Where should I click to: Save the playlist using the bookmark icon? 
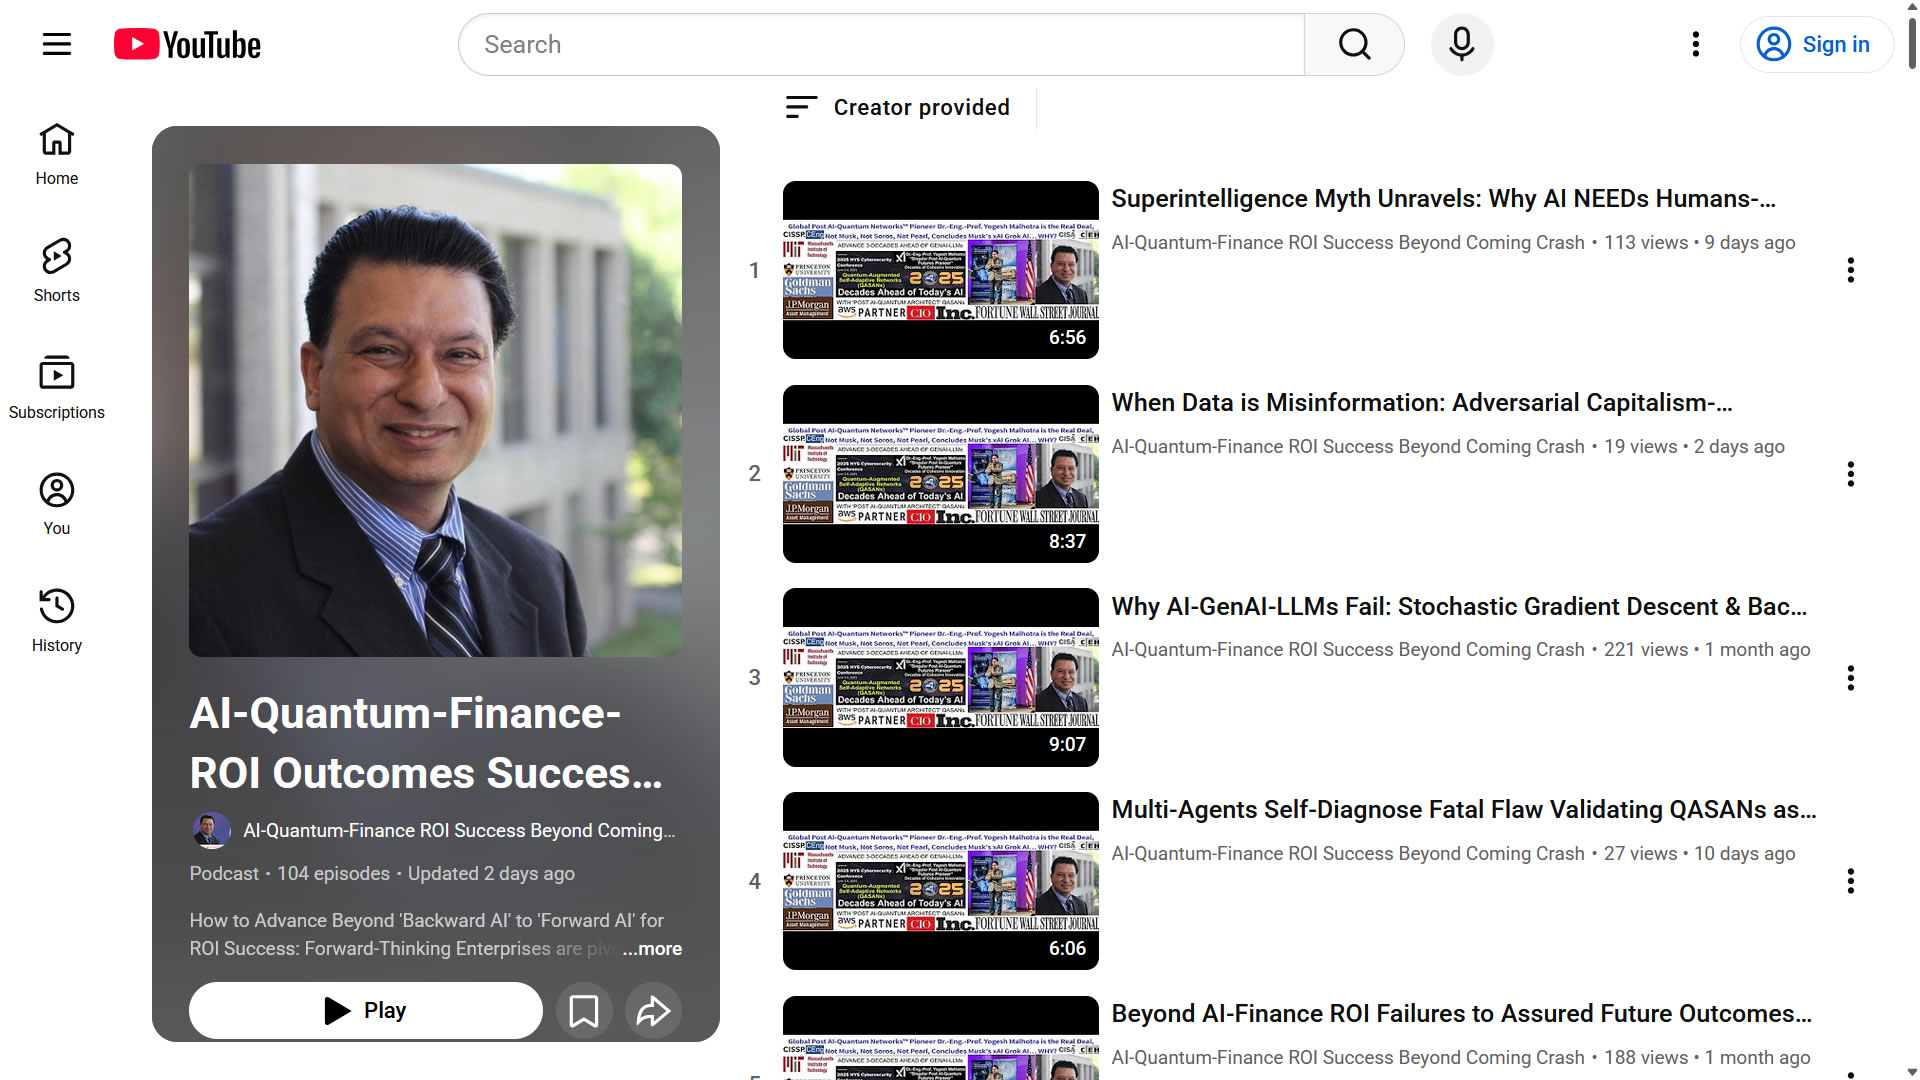[584, 1010]
